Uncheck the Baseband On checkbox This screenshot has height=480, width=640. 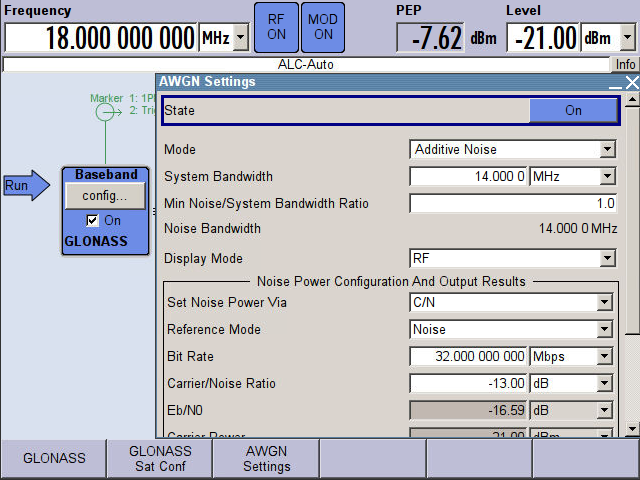coord(93,220)
